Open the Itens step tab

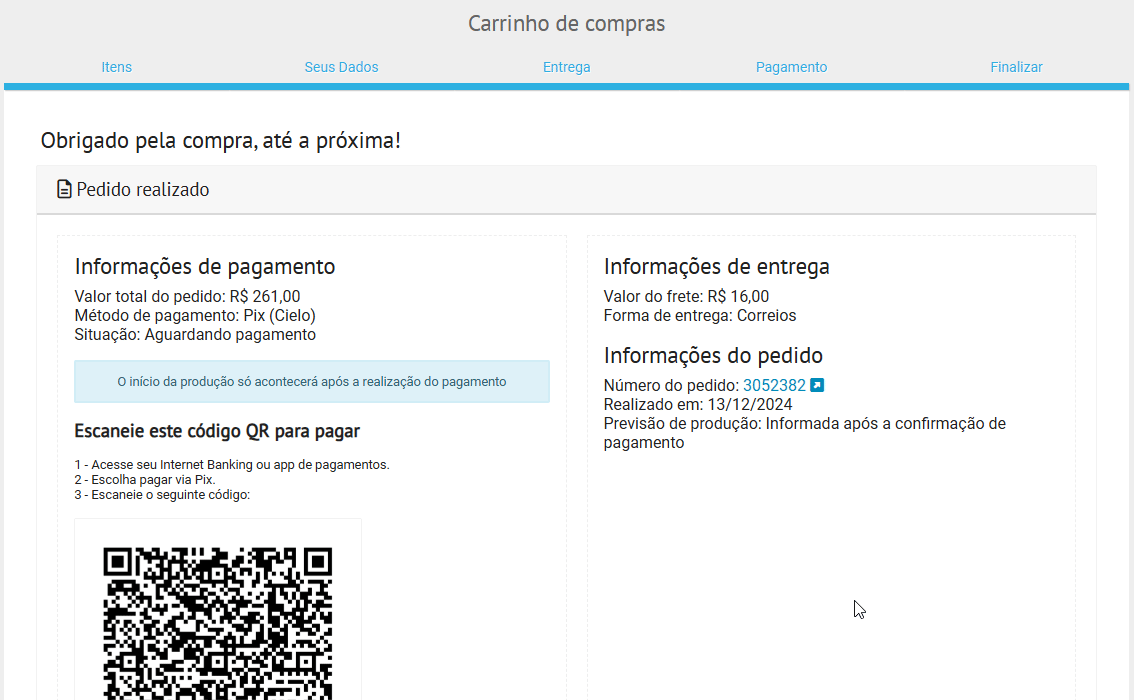116,67
